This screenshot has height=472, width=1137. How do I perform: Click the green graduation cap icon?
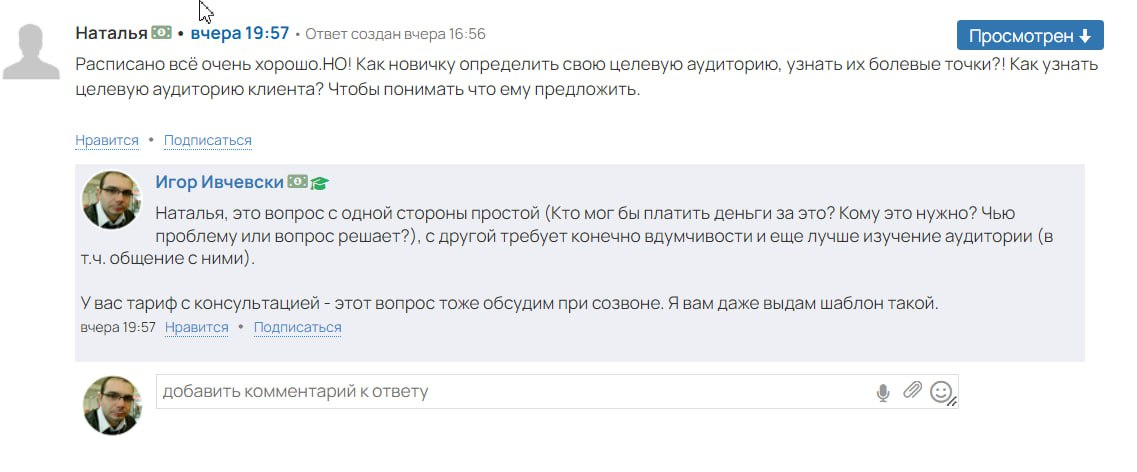pos(319,183)
